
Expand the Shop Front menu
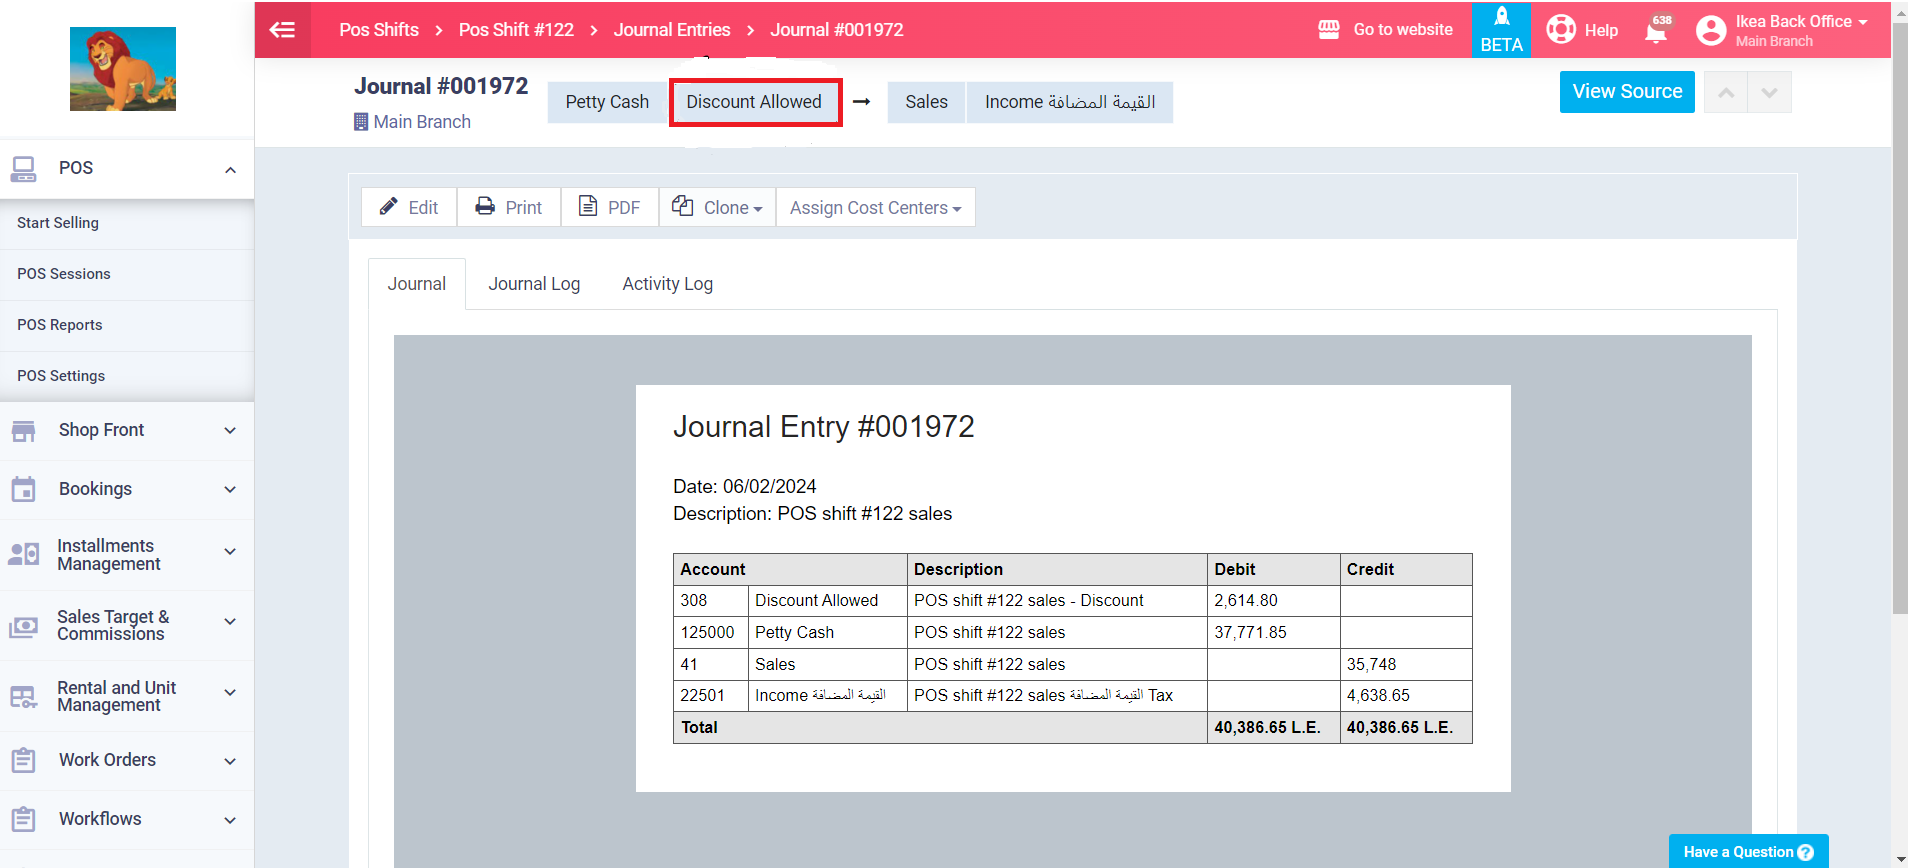coord(230,430)
